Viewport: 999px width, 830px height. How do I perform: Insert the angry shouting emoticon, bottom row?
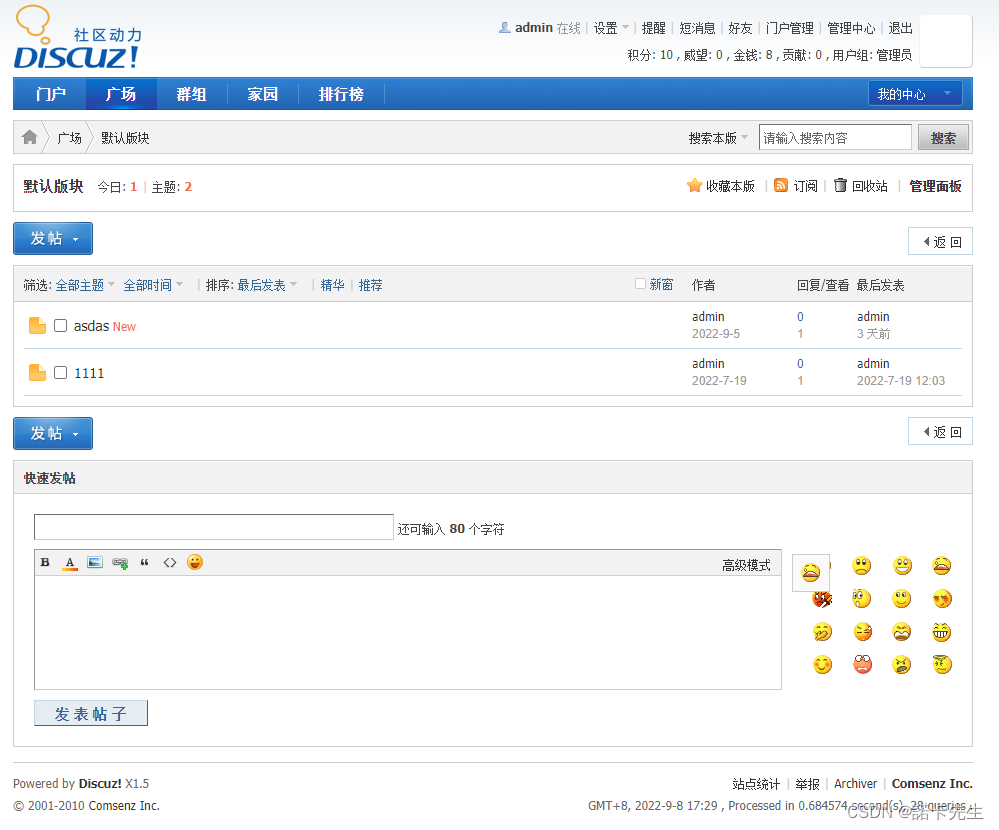point(902,665)
